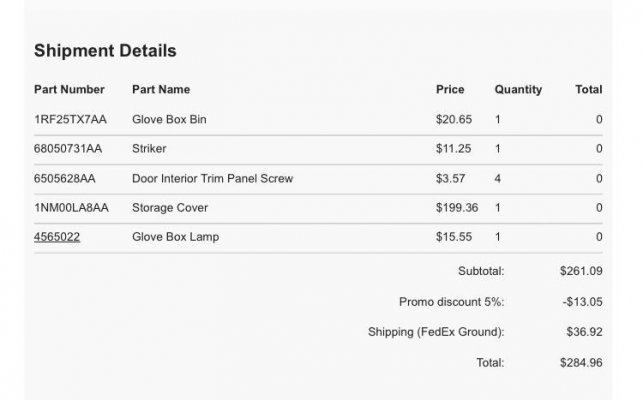Image resolution: width=643 pixels, height=400 pixels.
Task: Click Door Interior Trim Panel Screw name
Action: [x=212, y=178]
